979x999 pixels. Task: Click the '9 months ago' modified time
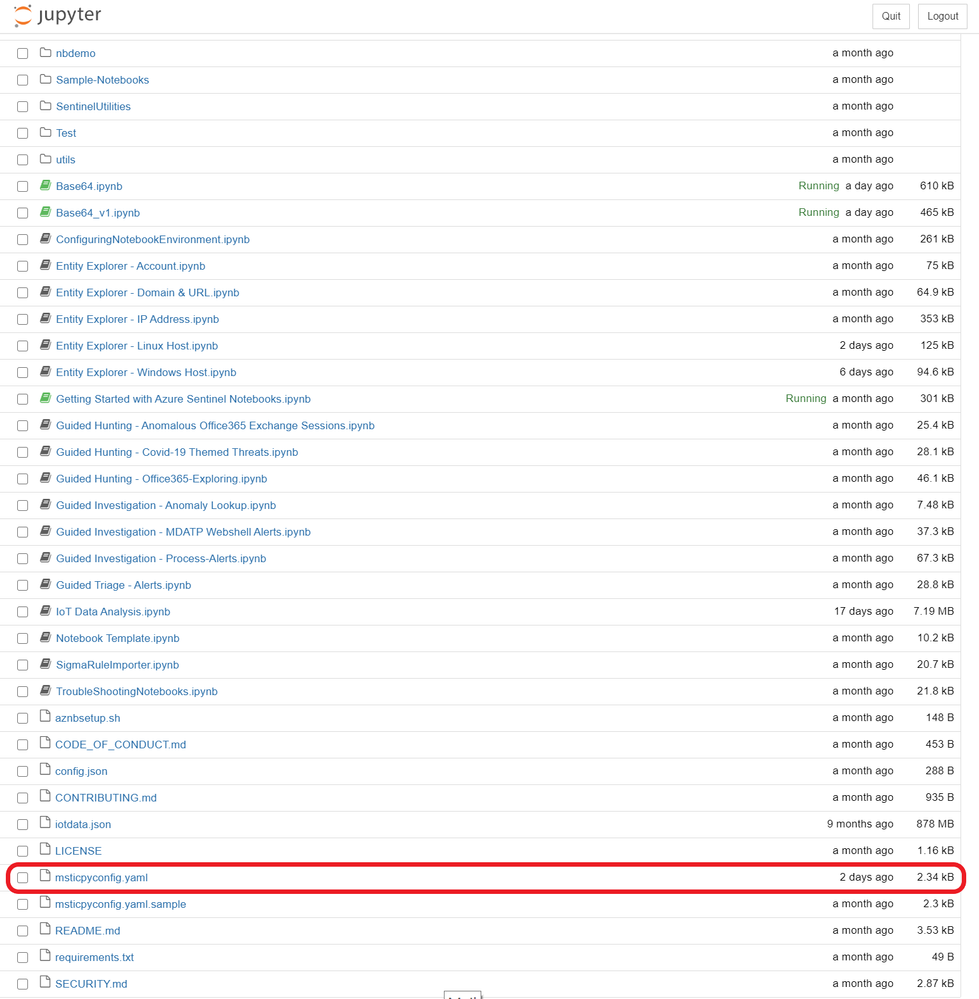(x=860, y=824)
